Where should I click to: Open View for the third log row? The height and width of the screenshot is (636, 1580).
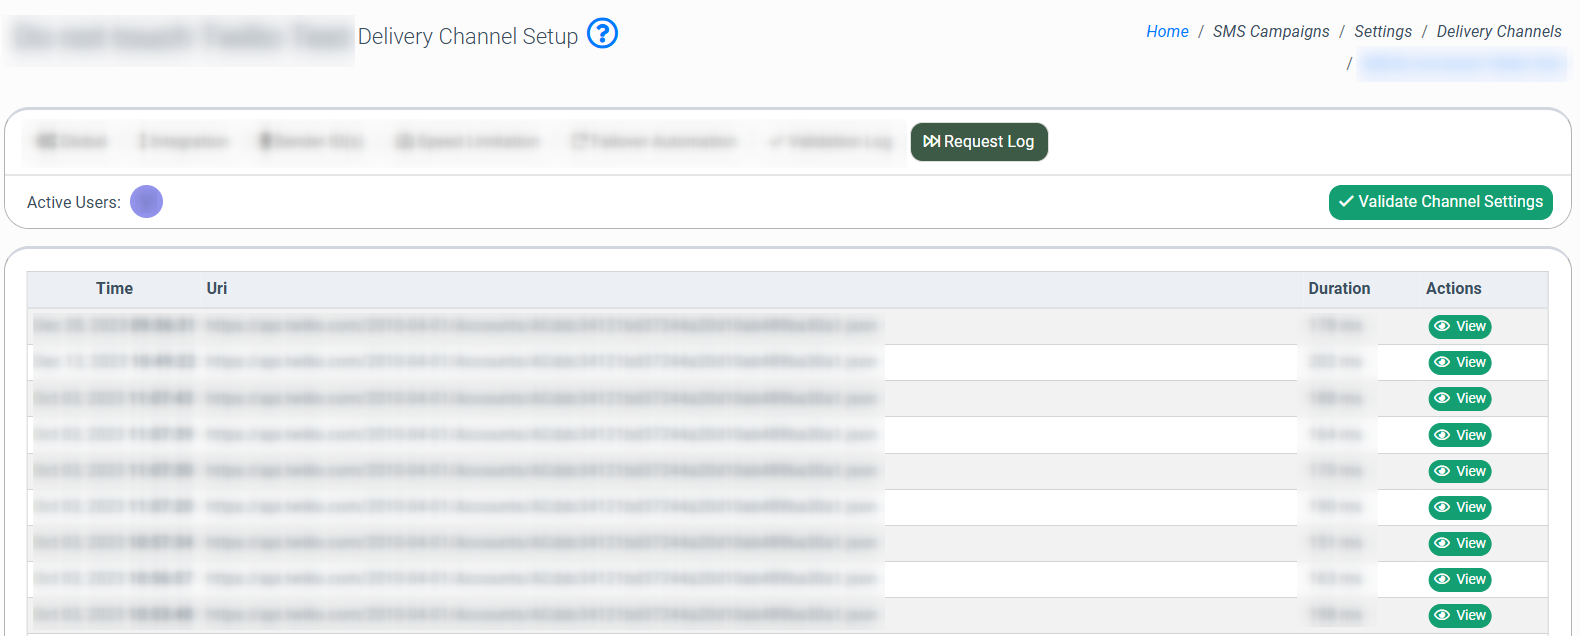[x=1459, y=399]
